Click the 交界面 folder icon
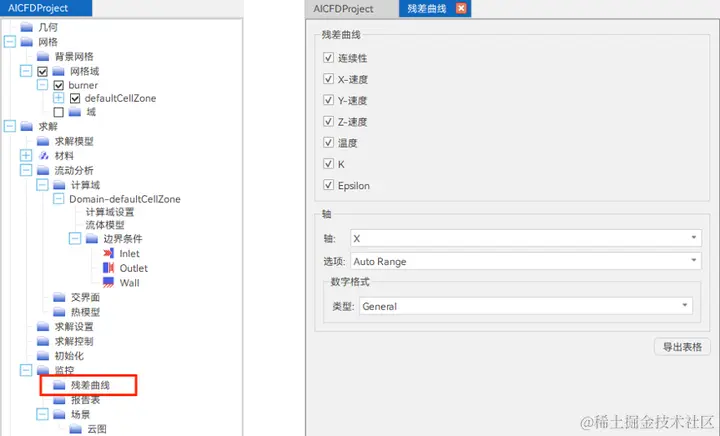Viewport: 720px width, 436px height. 59,297
